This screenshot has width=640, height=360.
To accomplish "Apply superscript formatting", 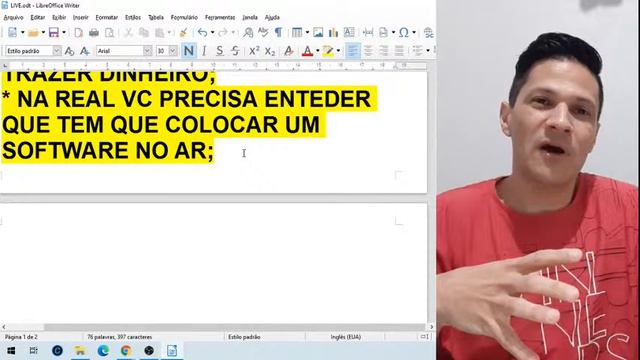I will (x=254, y=51).
